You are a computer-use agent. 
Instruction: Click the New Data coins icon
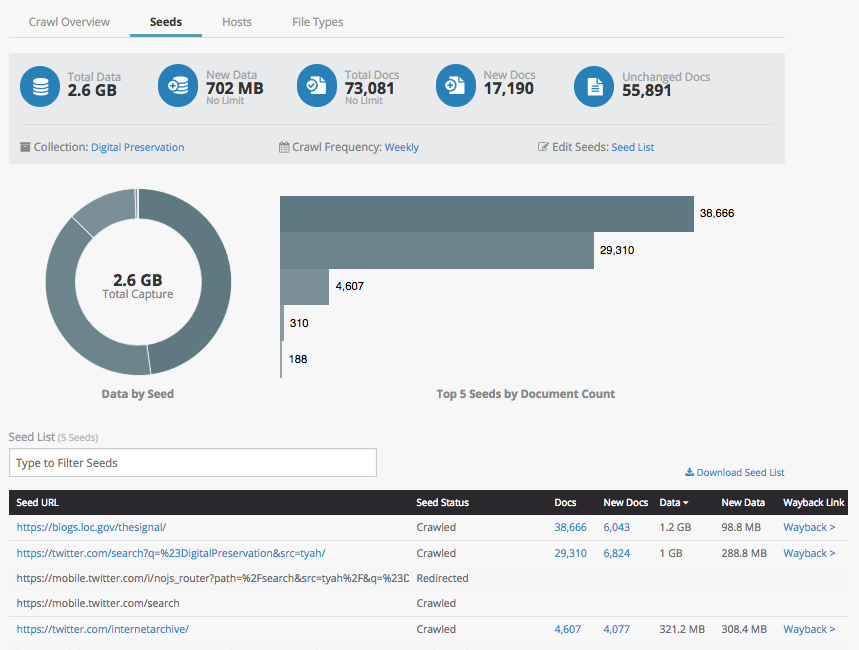click(178, 87)
